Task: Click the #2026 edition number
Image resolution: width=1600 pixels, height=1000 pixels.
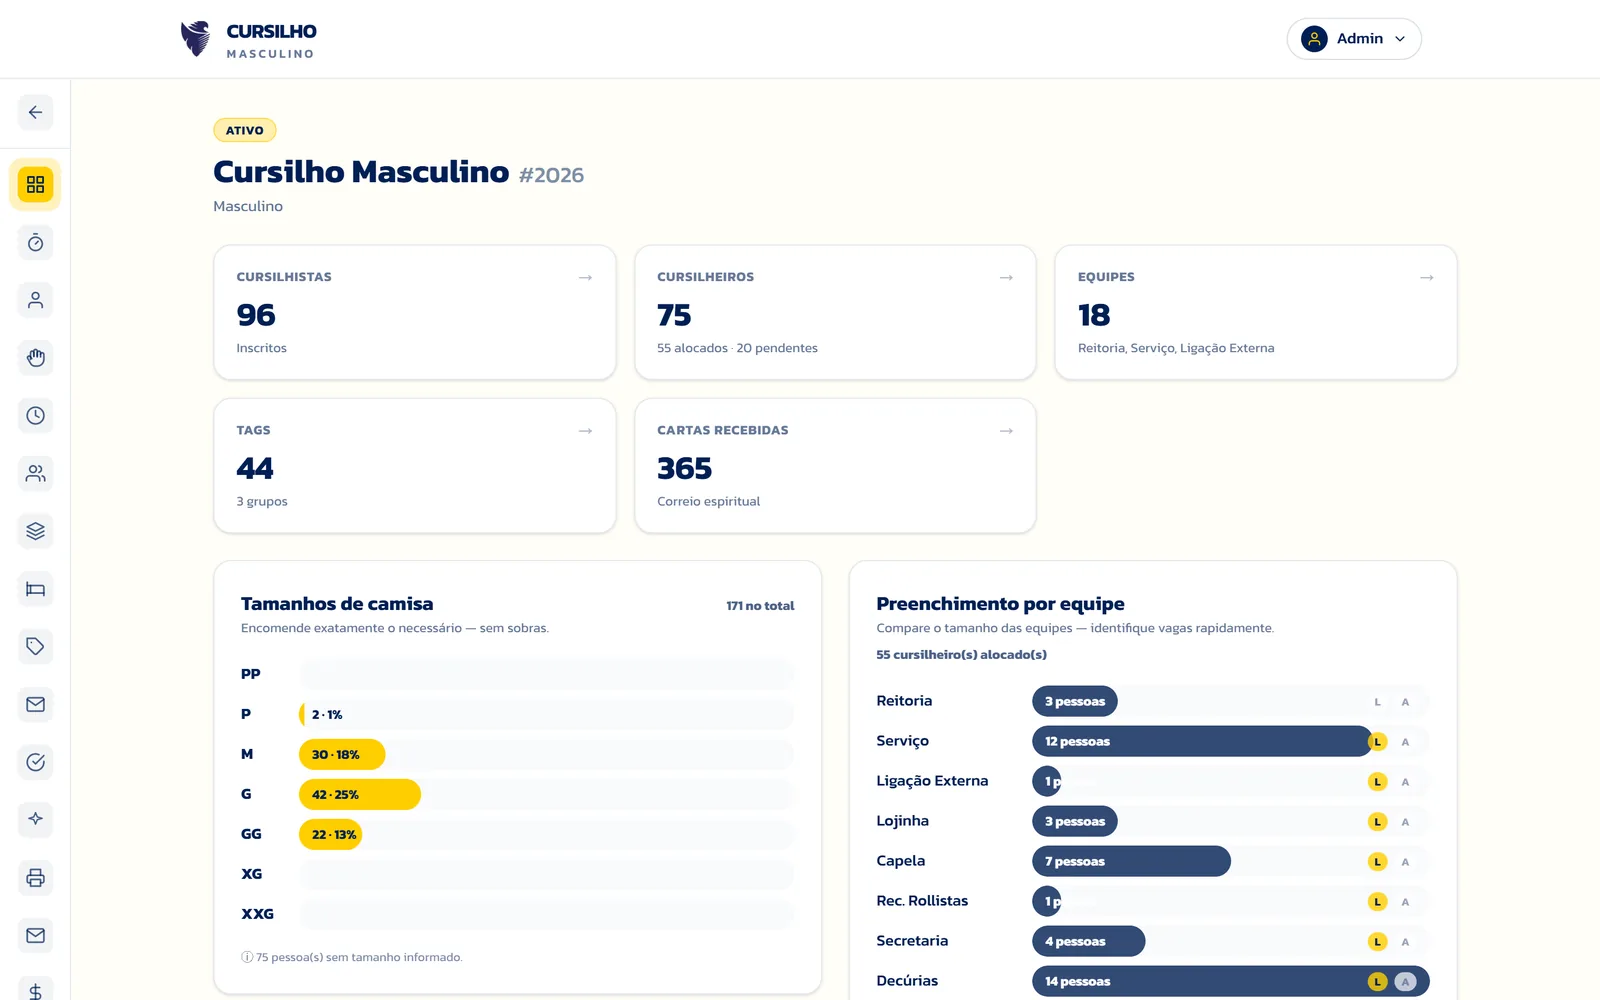Action: tap(551, 175)
